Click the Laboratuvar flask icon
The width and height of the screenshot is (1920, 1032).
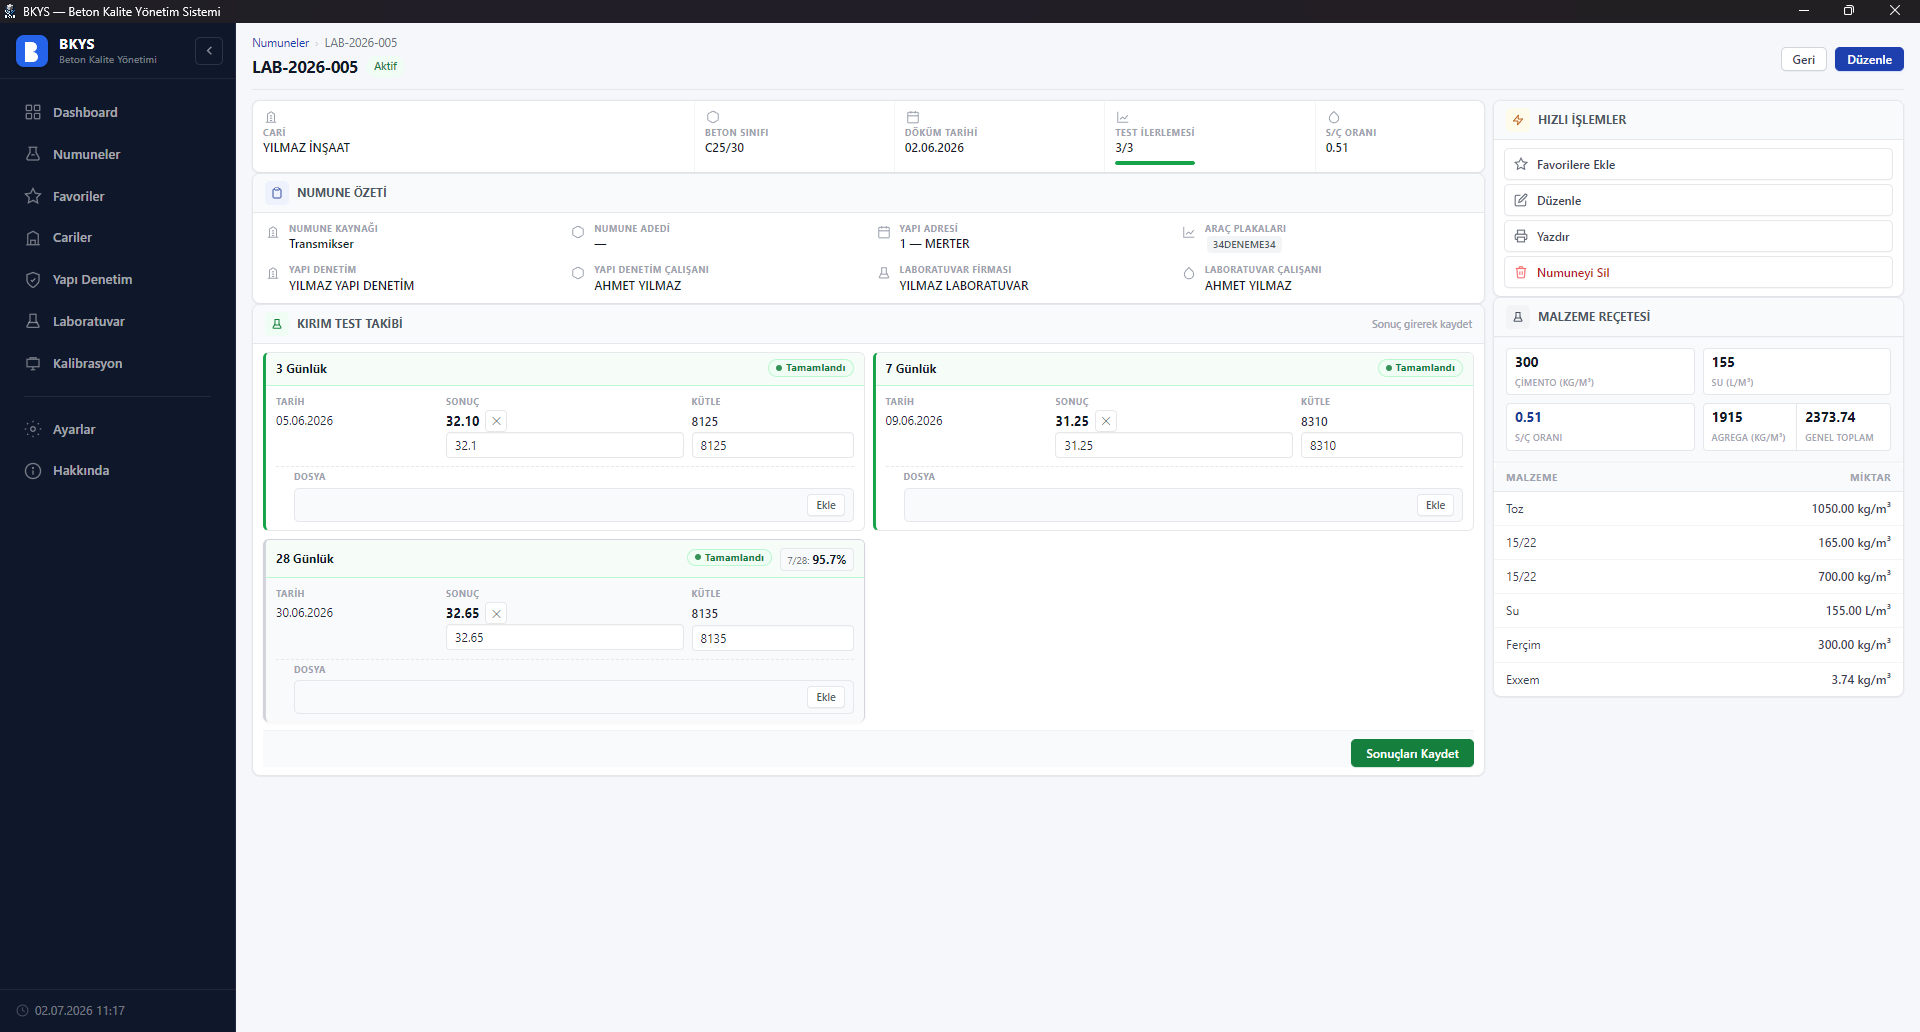tap(33, 321)
